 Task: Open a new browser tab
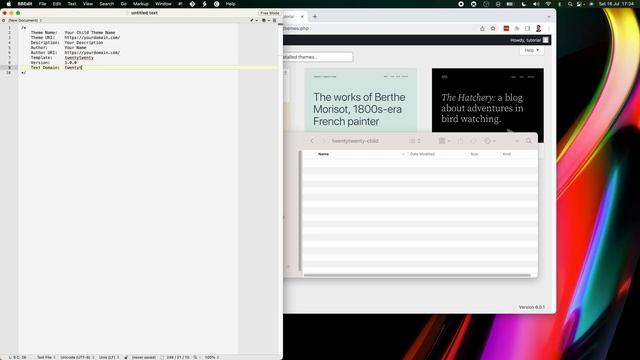[x=315, y=17]
